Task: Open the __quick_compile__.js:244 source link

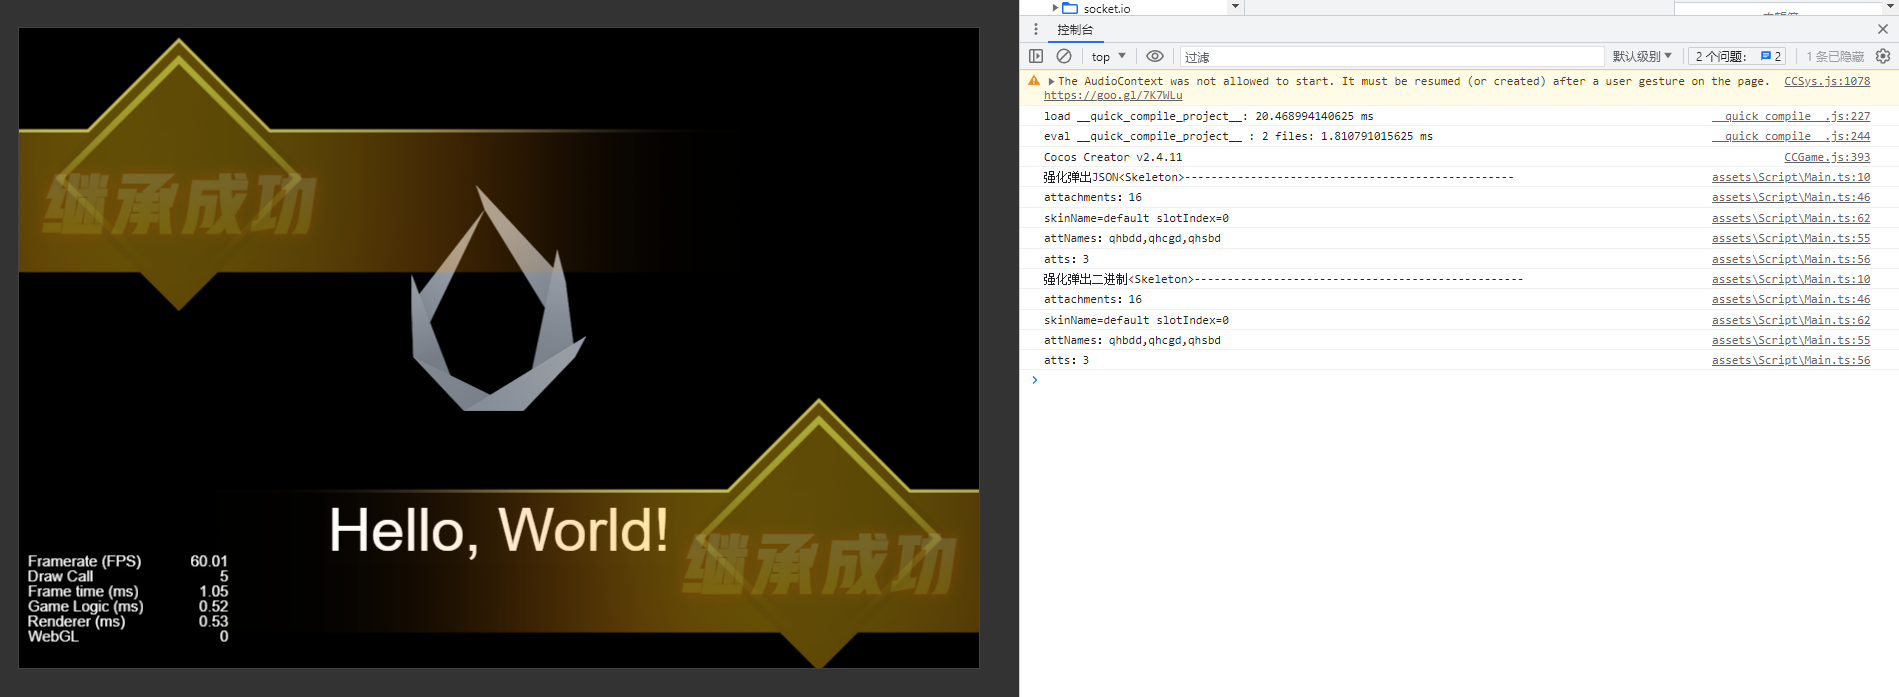Action: click(x=1791, y=136)
